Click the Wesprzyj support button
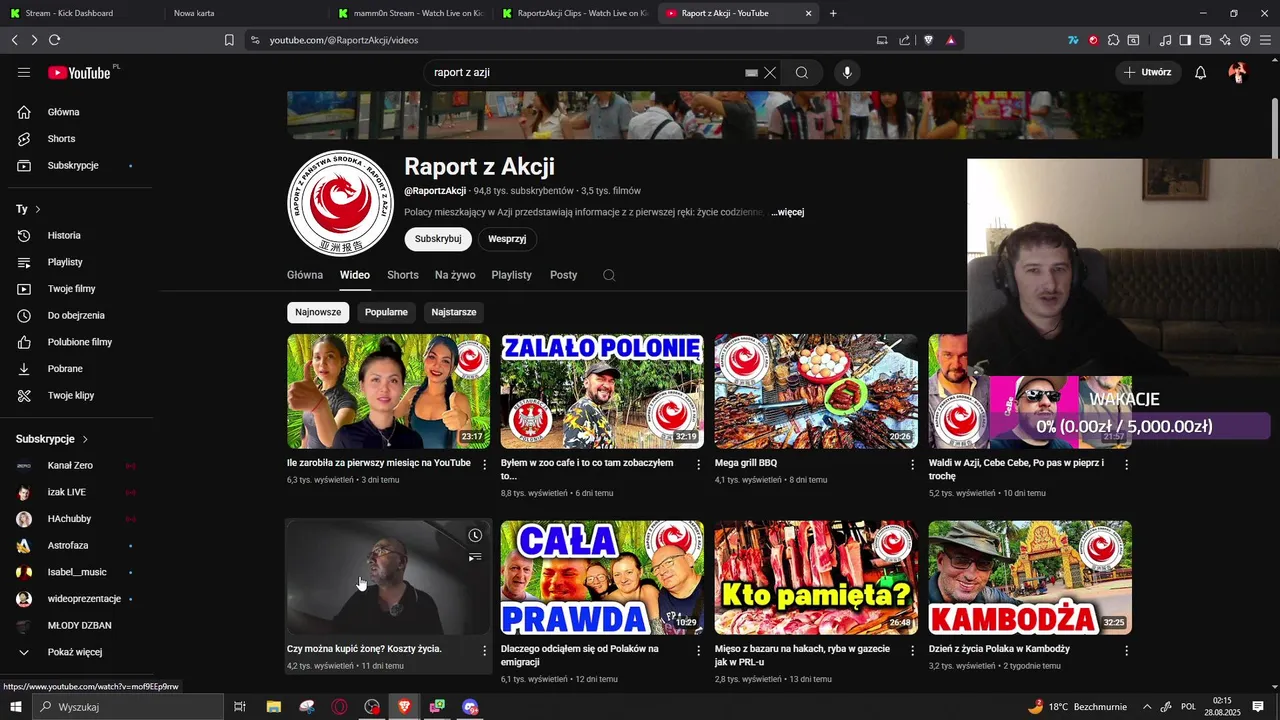The image size is (1280, 720). click(508, 239)
